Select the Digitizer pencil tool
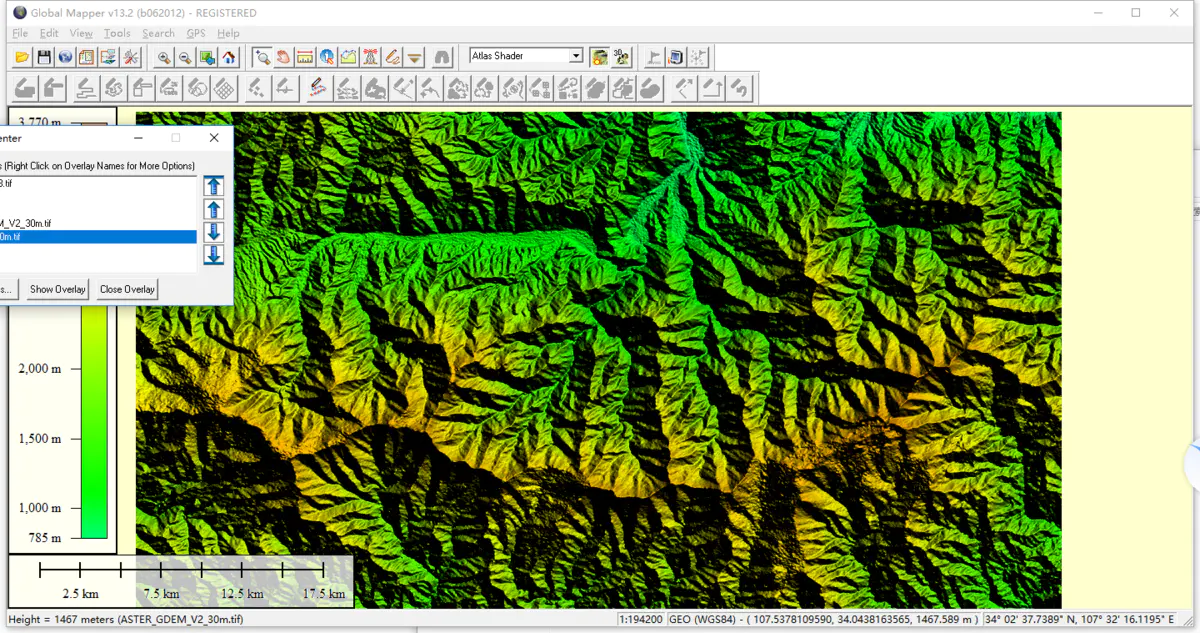The height and width of the screenshot is (633, 1200). (x=393, y=57)
